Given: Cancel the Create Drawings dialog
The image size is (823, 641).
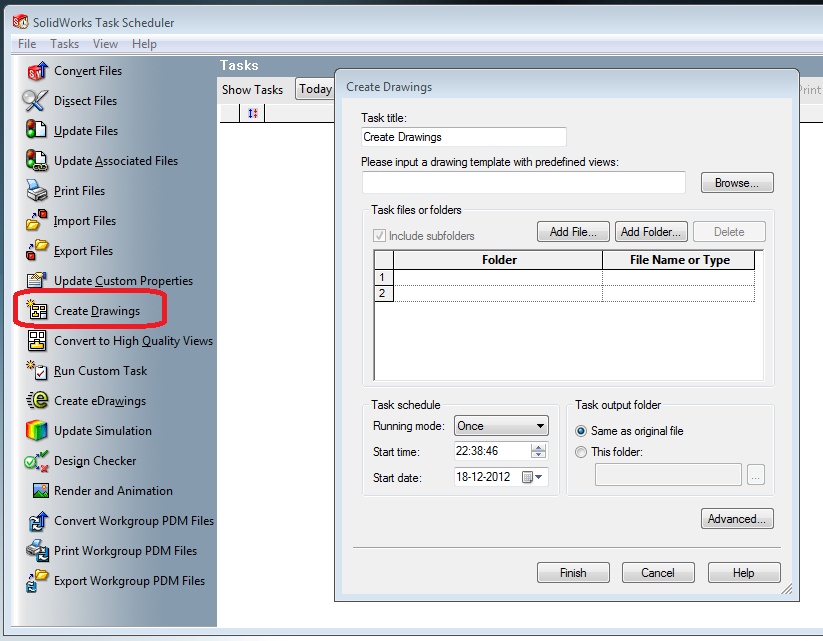Looking at the screenshot, I should [x=658, y=573].
